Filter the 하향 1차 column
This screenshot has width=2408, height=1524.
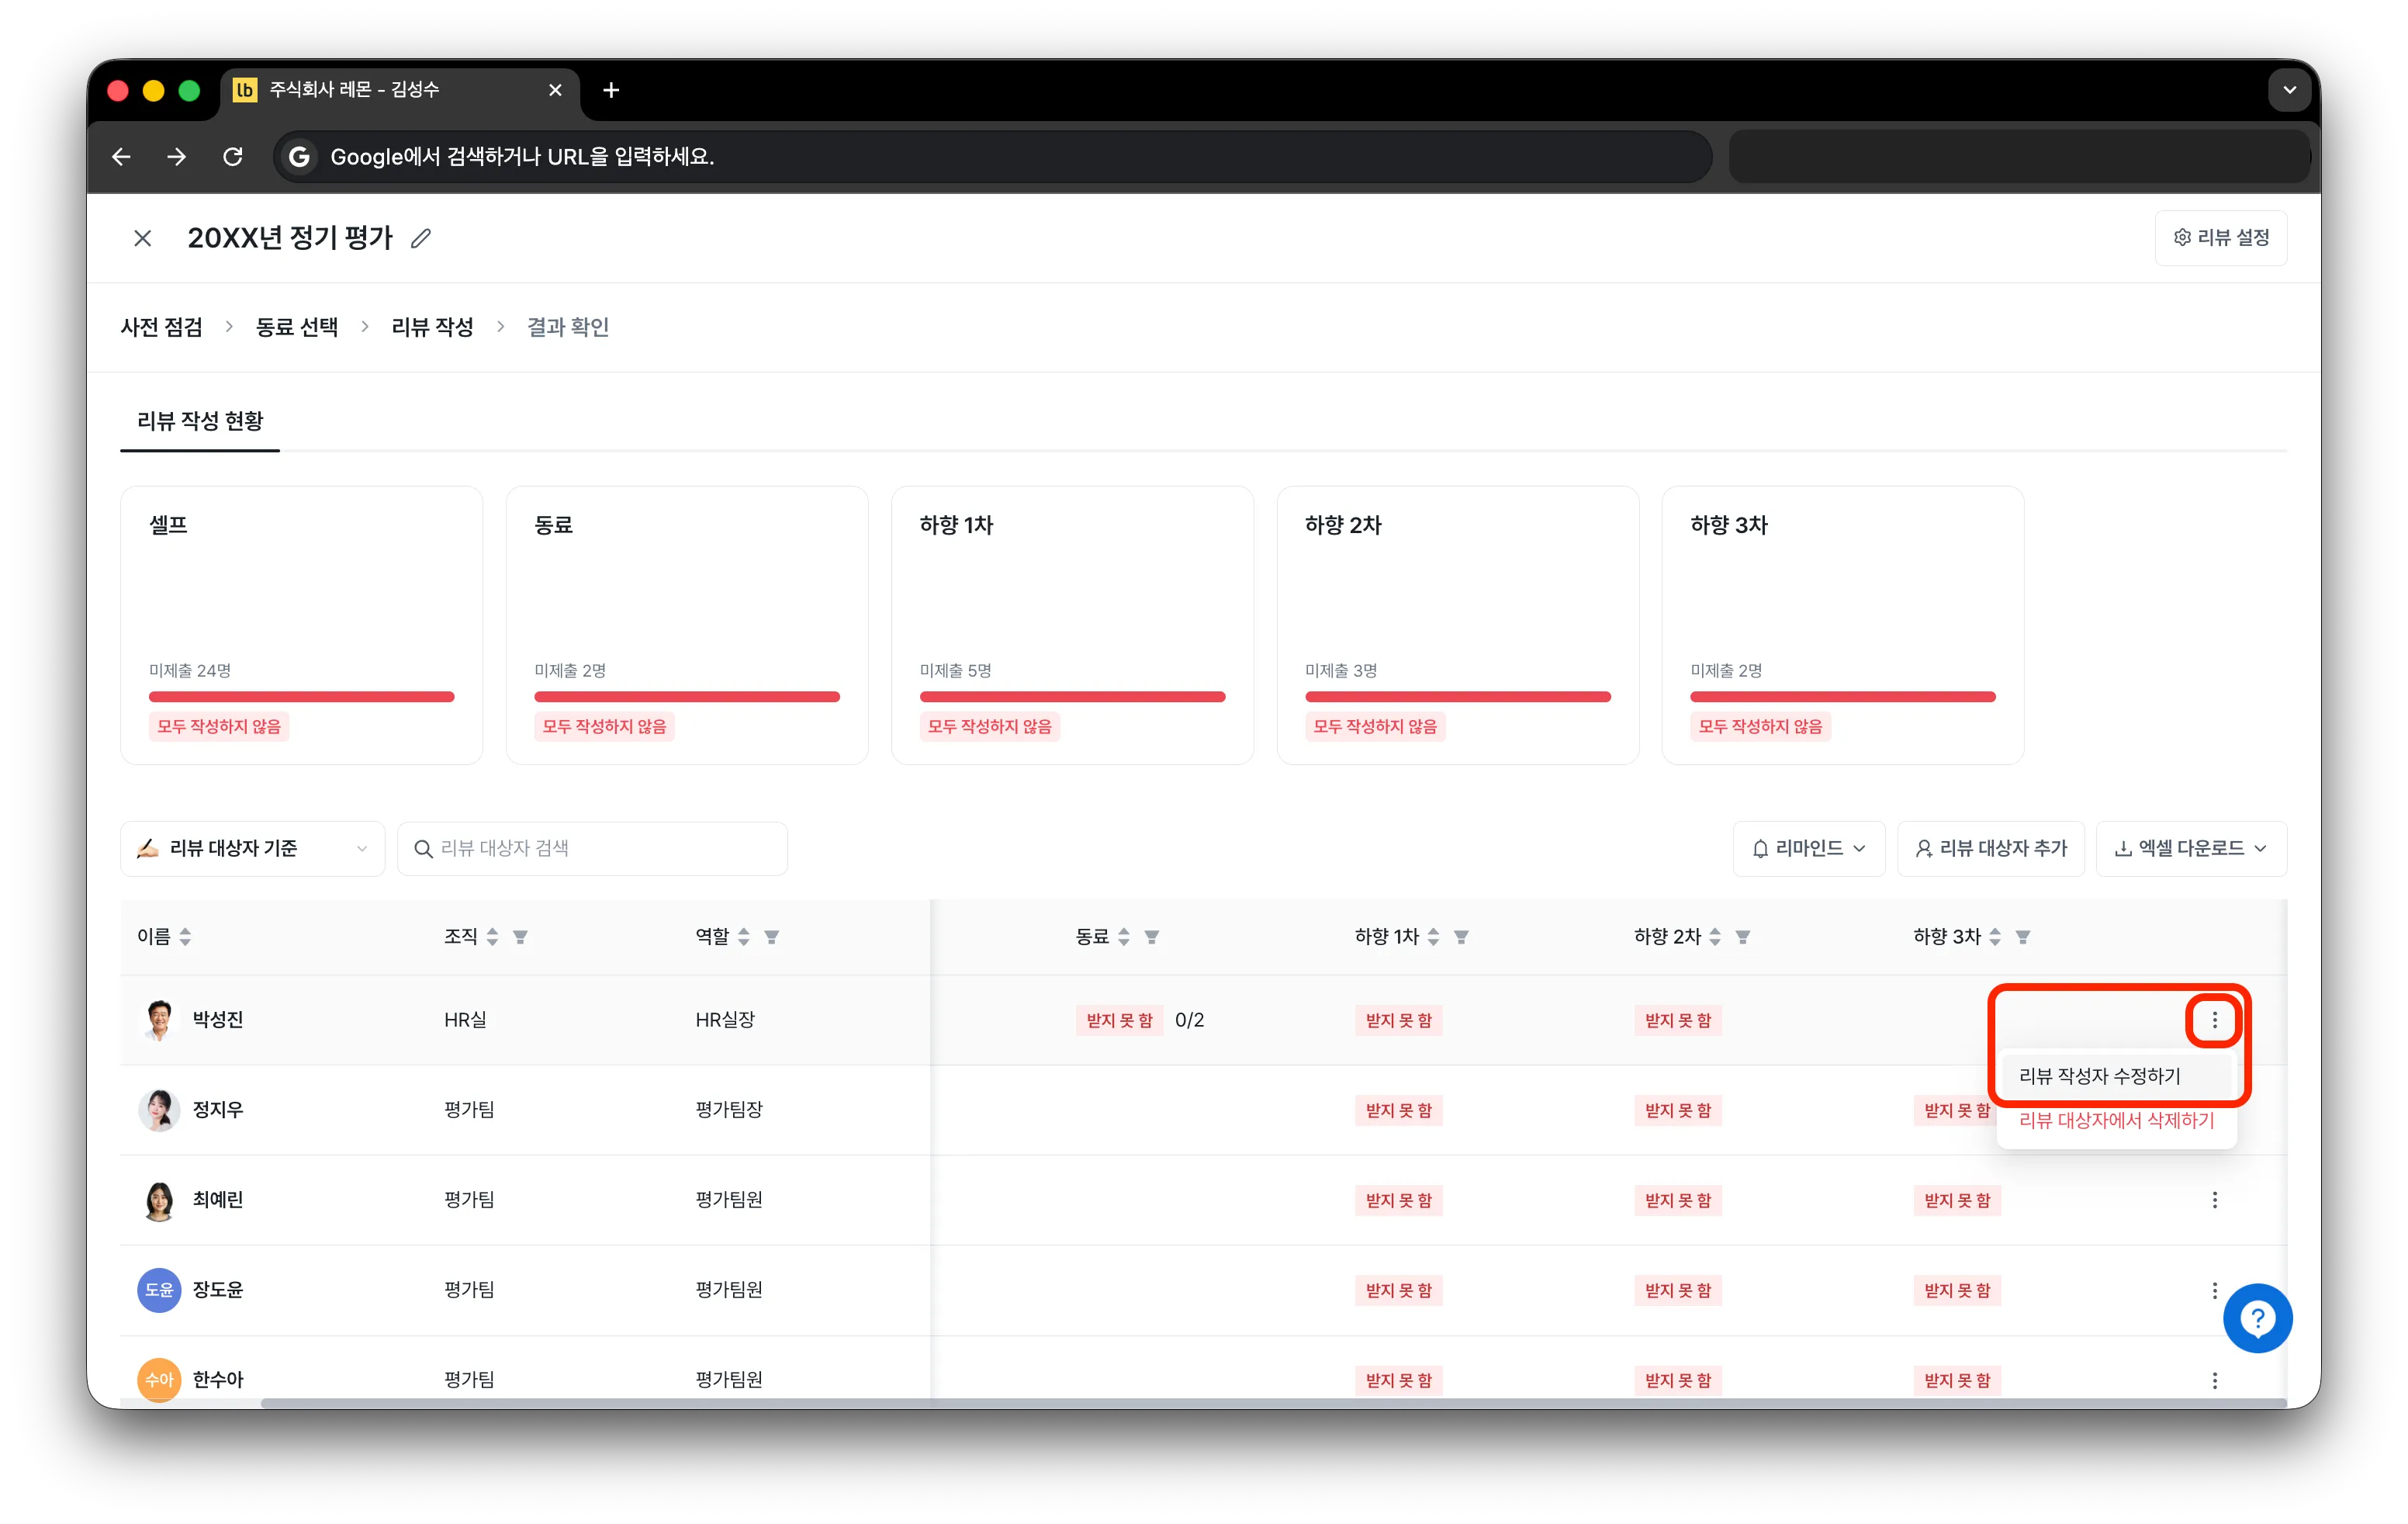click(1461, 937)
